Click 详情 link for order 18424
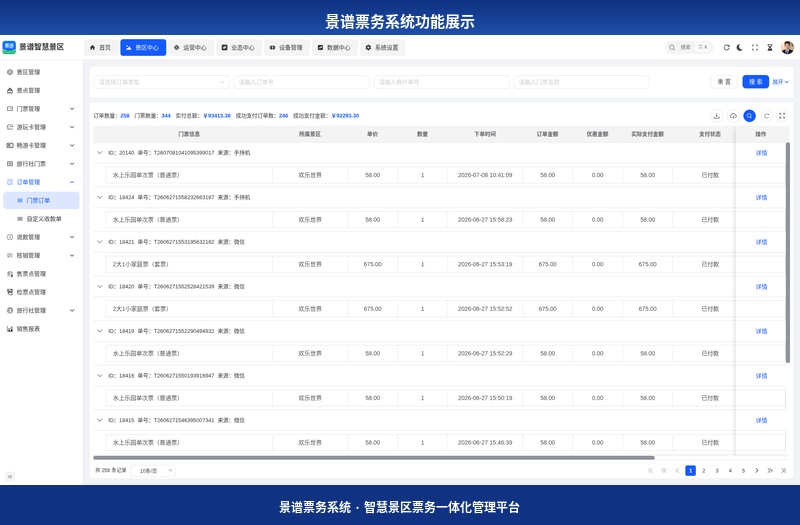 tap(761, 197)
